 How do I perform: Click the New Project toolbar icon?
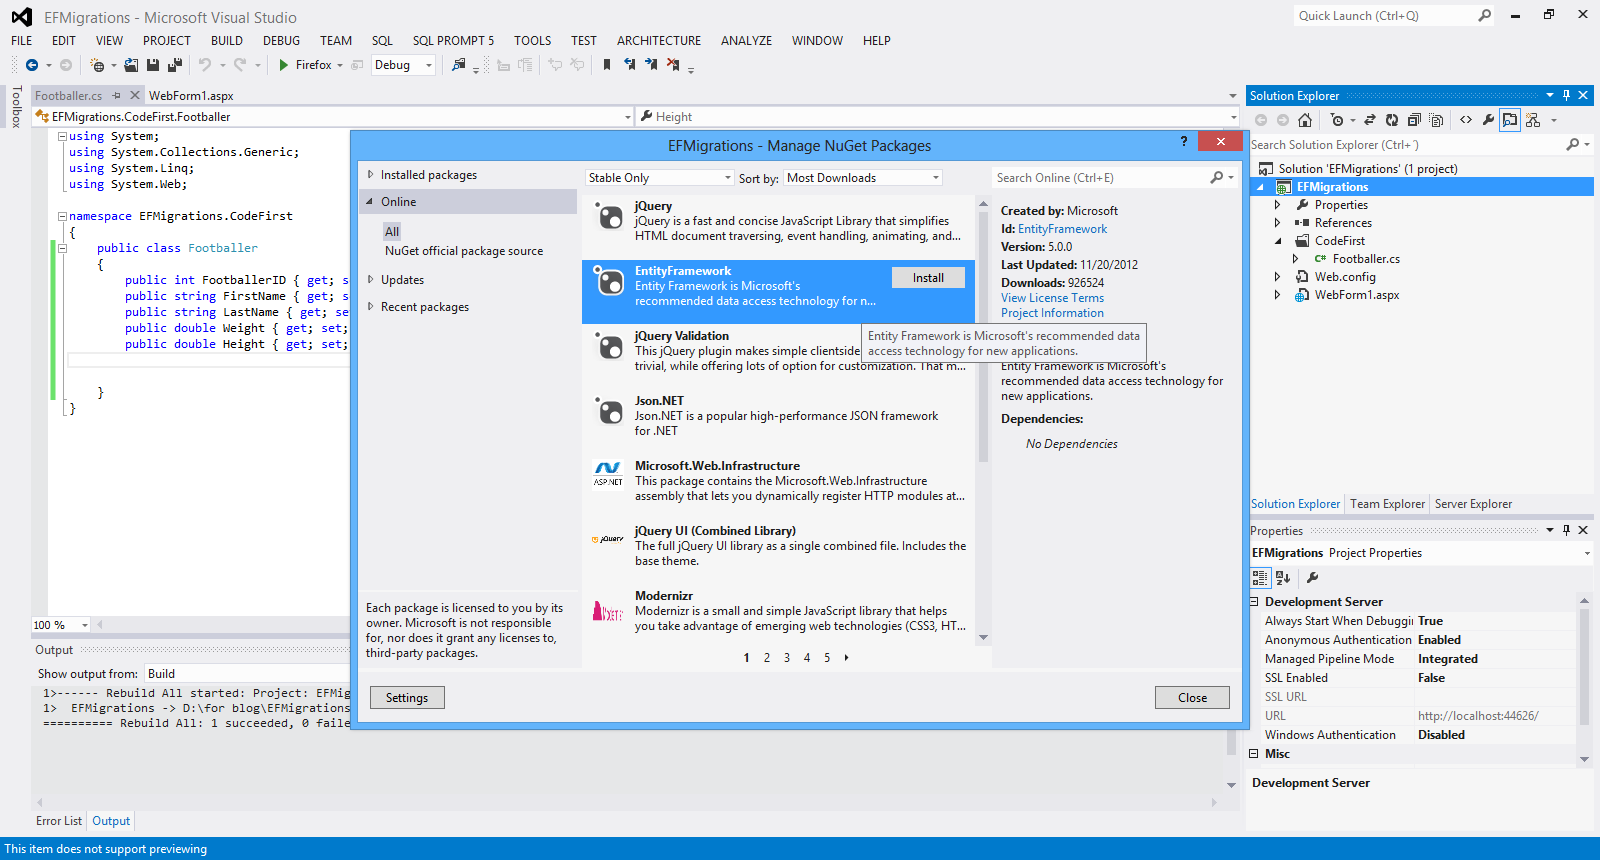[x=97, y=65]
